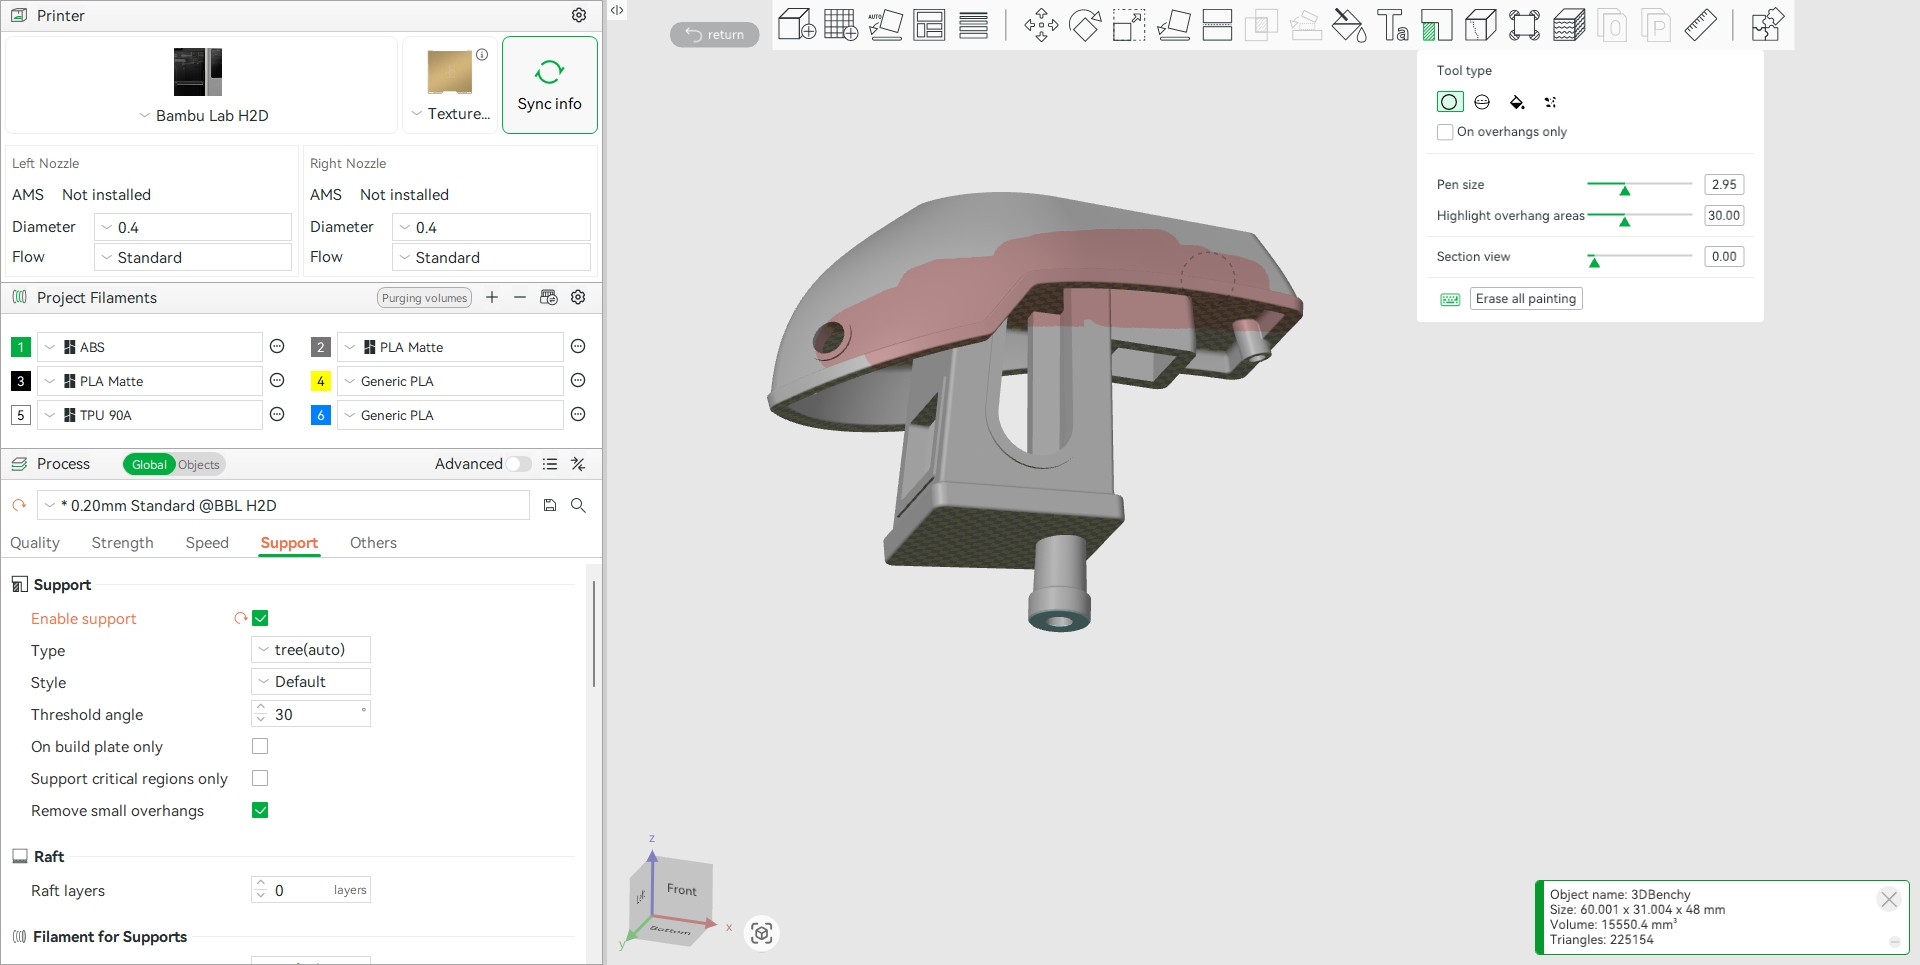The image size is (1920, 965).
Task: Add a filament with the plus icon
Action: tap(492, 297)
